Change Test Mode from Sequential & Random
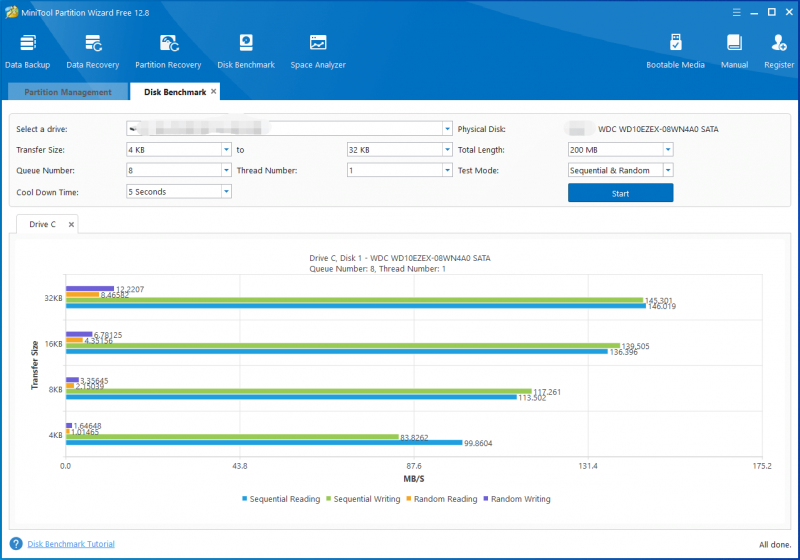 click(x=668, y=170)
